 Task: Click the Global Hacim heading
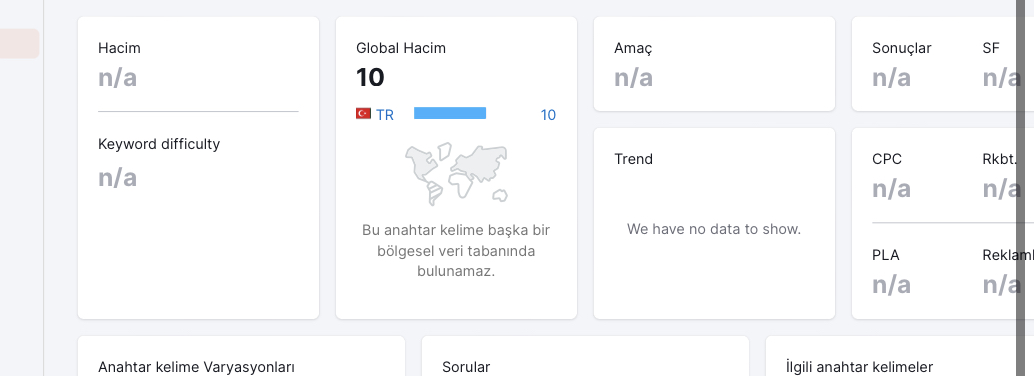click(x=401, y=48)
